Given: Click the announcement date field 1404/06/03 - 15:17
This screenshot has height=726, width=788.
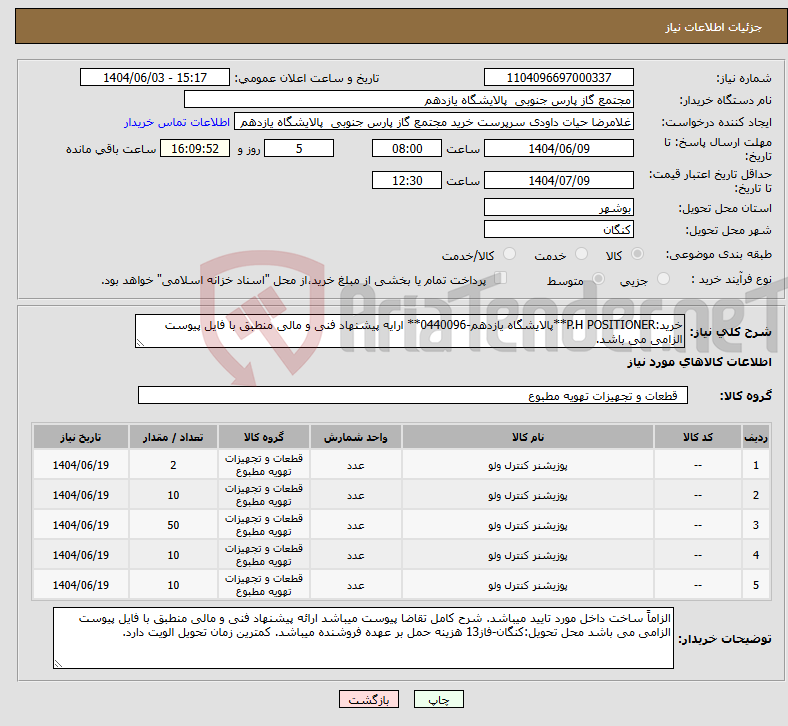Looking at the screenshot, I should tap(155, 78).
